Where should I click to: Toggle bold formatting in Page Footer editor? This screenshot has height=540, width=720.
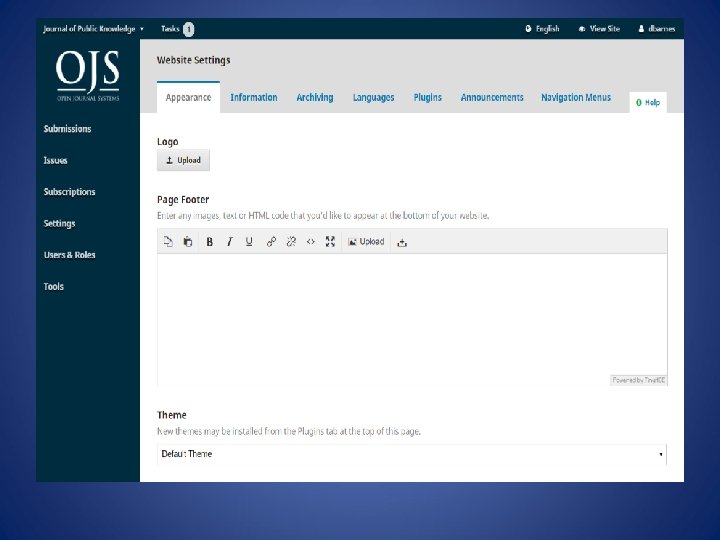point(209,242)
